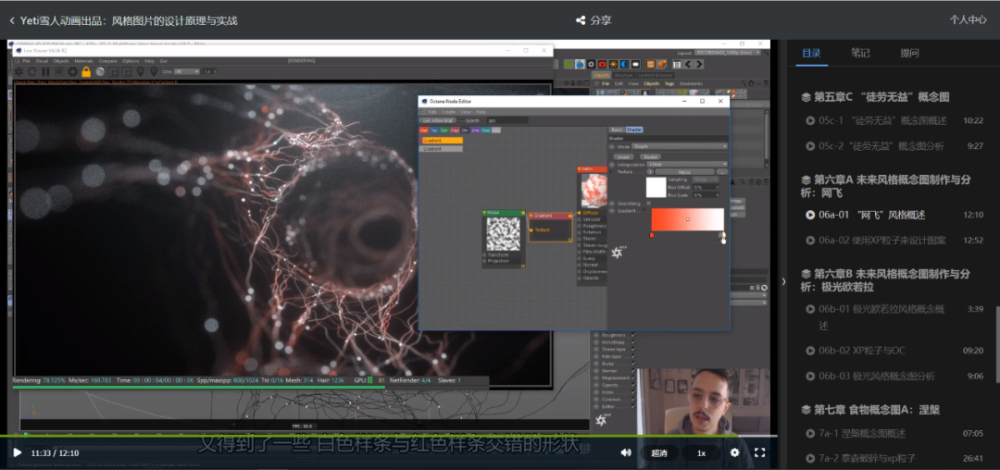Click the purple Ems filter tag
This screenshot has width=1000, height=470.
[x=475, y=130]
